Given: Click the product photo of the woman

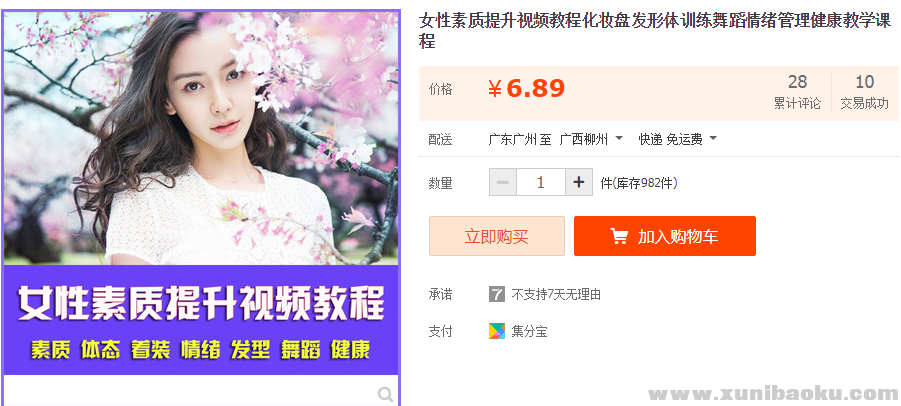Looking at the screenshot, I should pos(201,138).
